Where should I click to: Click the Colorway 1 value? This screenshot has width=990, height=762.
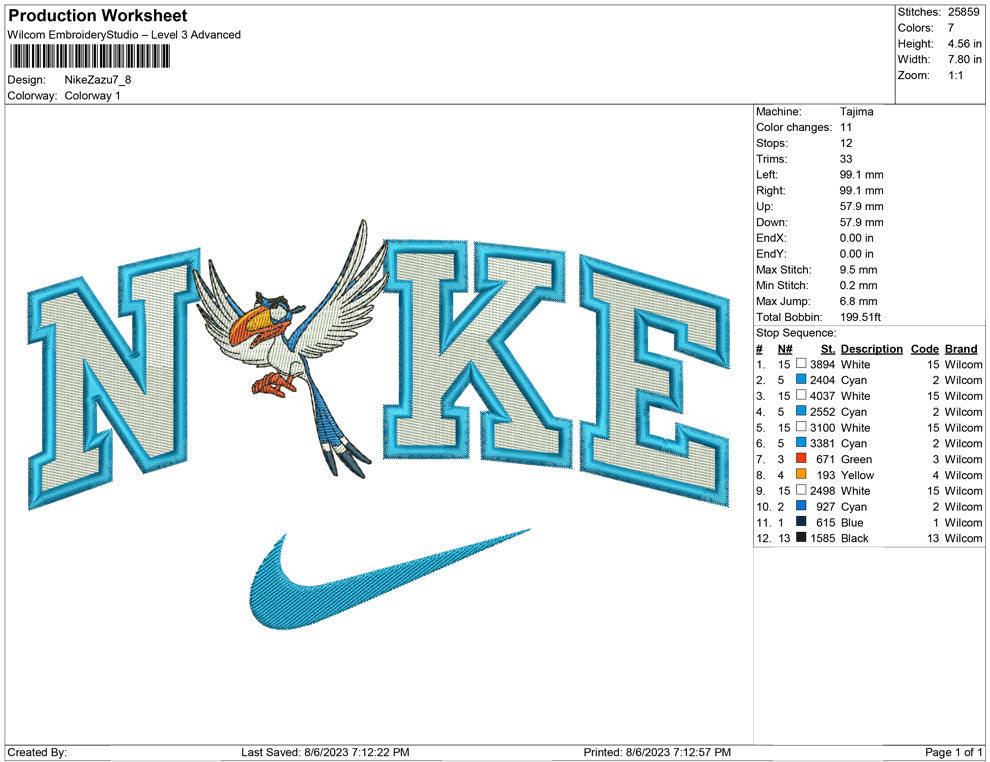tap(92, 95)
